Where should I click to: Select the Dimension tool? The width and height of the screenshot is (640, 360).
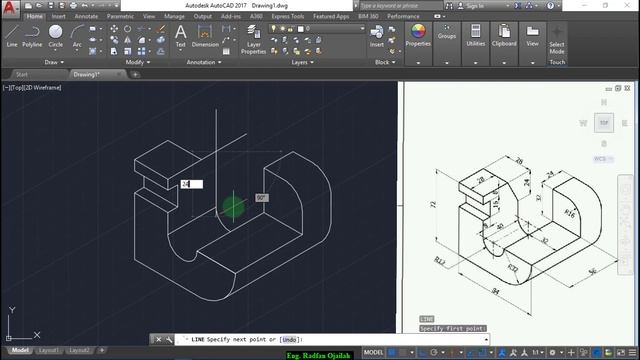pos(205,36)
